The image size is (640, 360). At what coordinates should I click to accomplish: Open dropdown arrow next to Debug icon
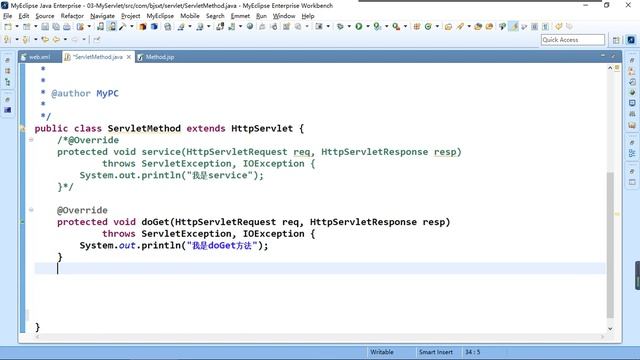349,27
